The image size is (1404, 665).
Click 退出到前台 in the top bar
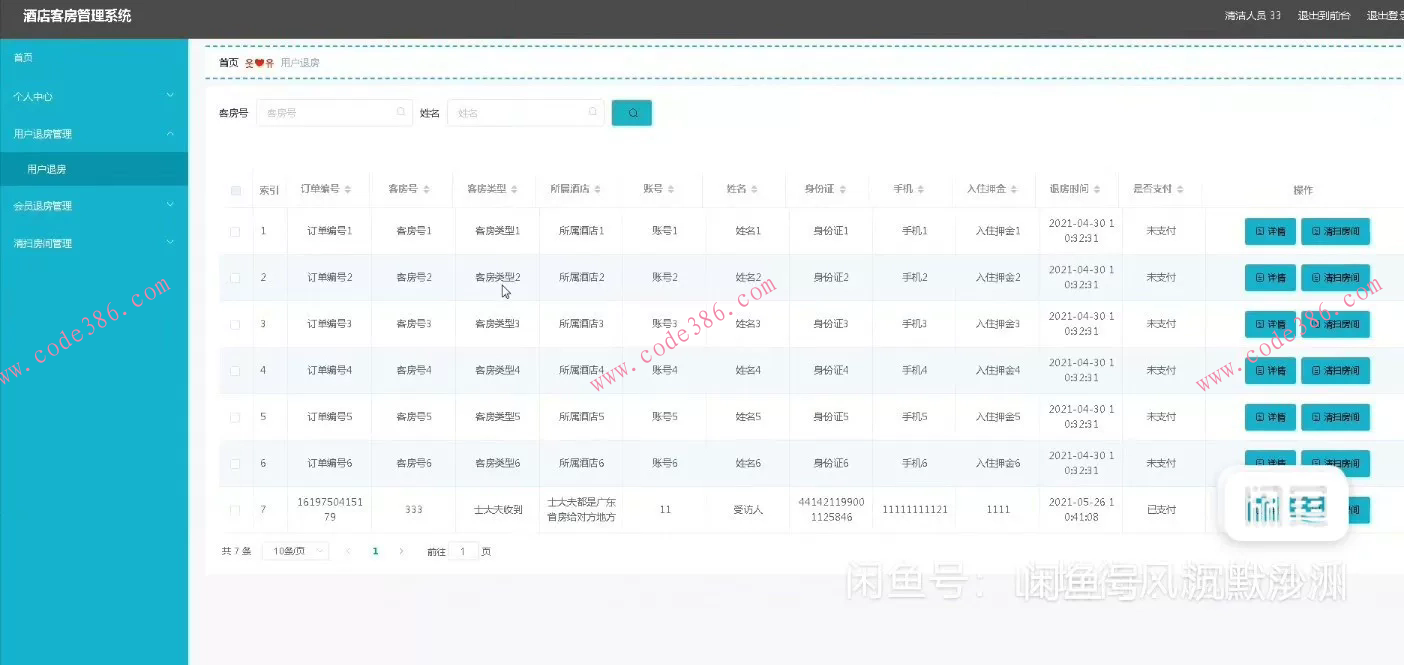click(x=1323, y=15)
